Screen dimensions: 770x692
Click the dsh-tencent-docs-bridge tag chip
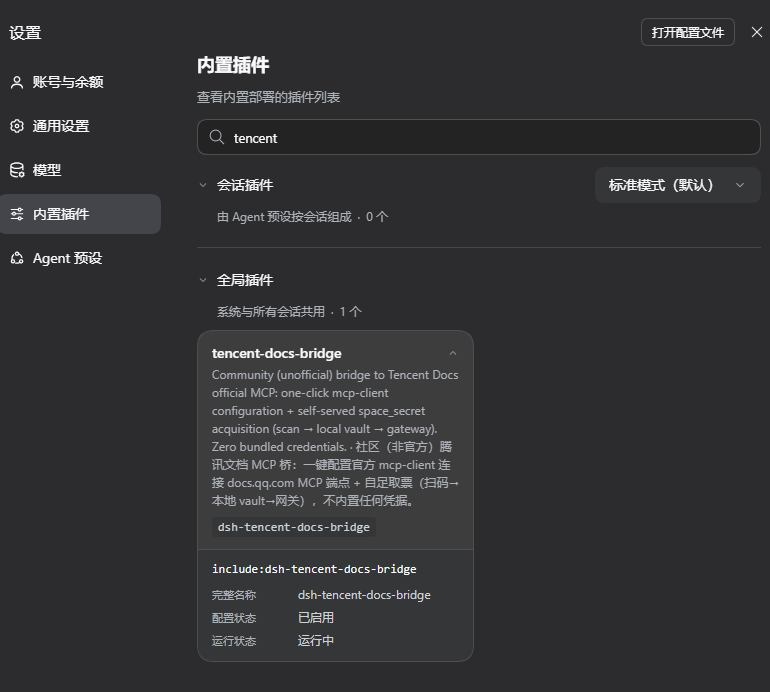(x=294, y=527)
